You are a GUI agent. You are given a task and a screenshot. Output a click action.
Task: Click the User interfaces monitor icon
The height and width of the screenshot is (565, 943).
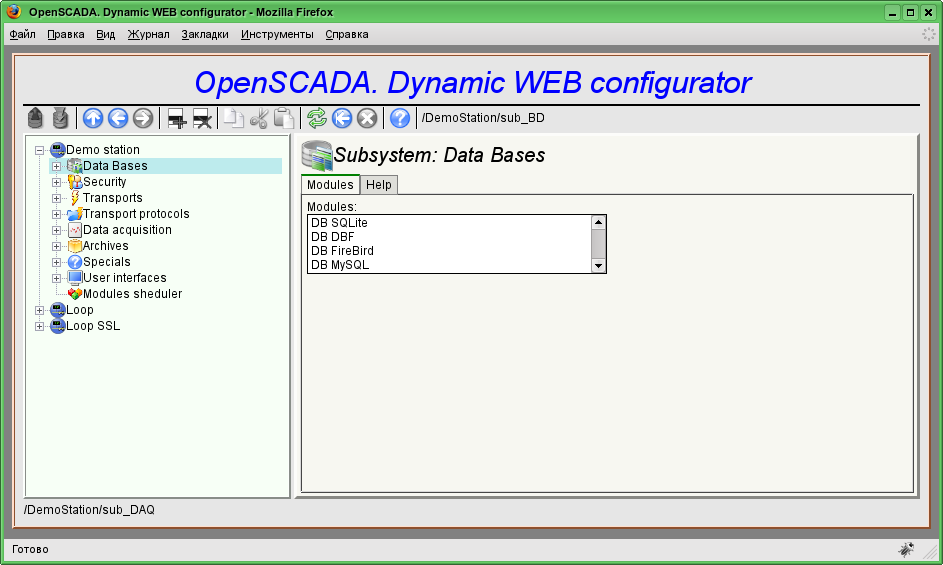75,277
